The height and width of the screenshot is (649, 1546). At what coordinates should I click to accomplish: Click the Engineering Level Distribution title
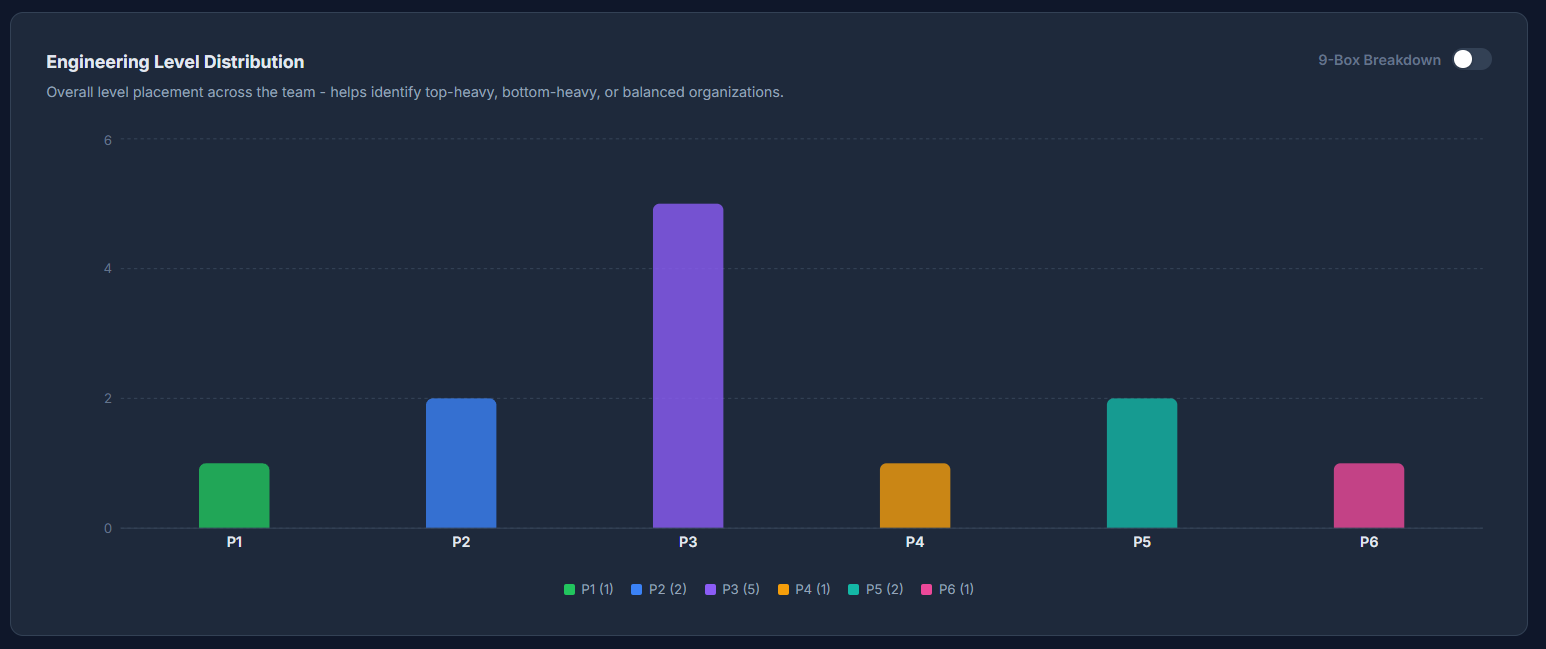174,61
